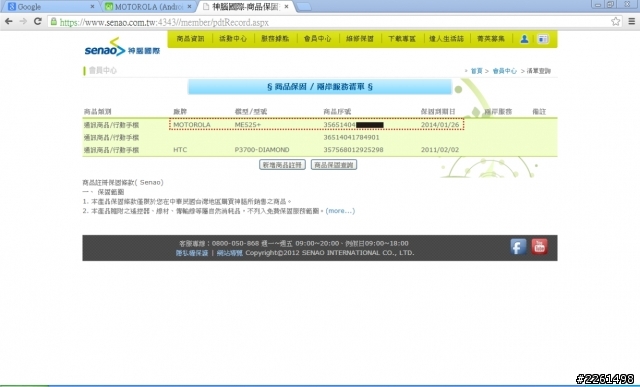Select P3700-DIAMOND model cell

click(262, 150)
